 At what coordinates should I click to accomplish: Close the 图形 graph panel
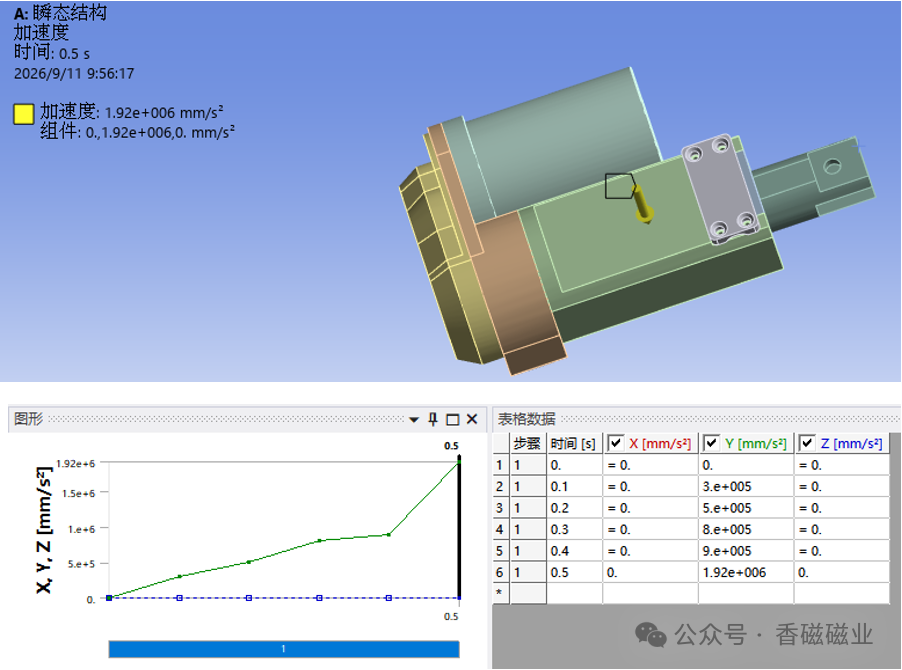472,419
